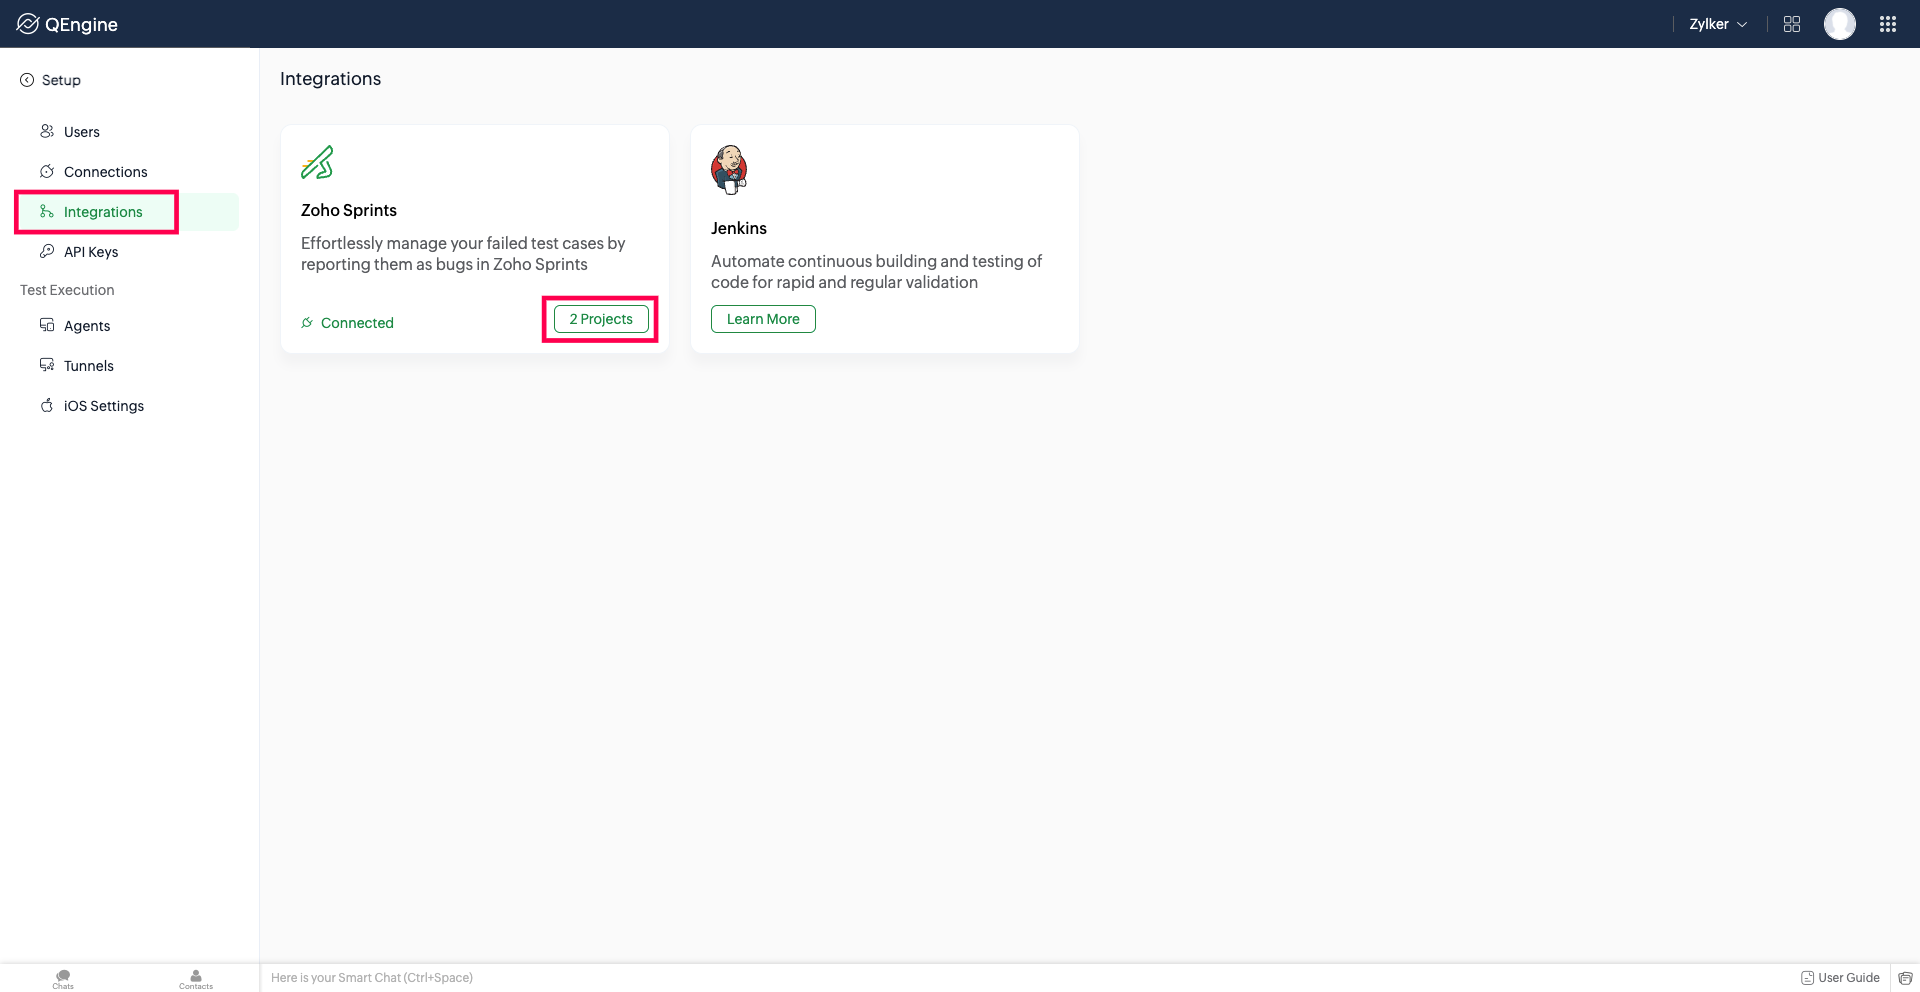The image size is (1920, 992).
Task: Click the Setup back arrow icon
Action: (x=27, y=80)
